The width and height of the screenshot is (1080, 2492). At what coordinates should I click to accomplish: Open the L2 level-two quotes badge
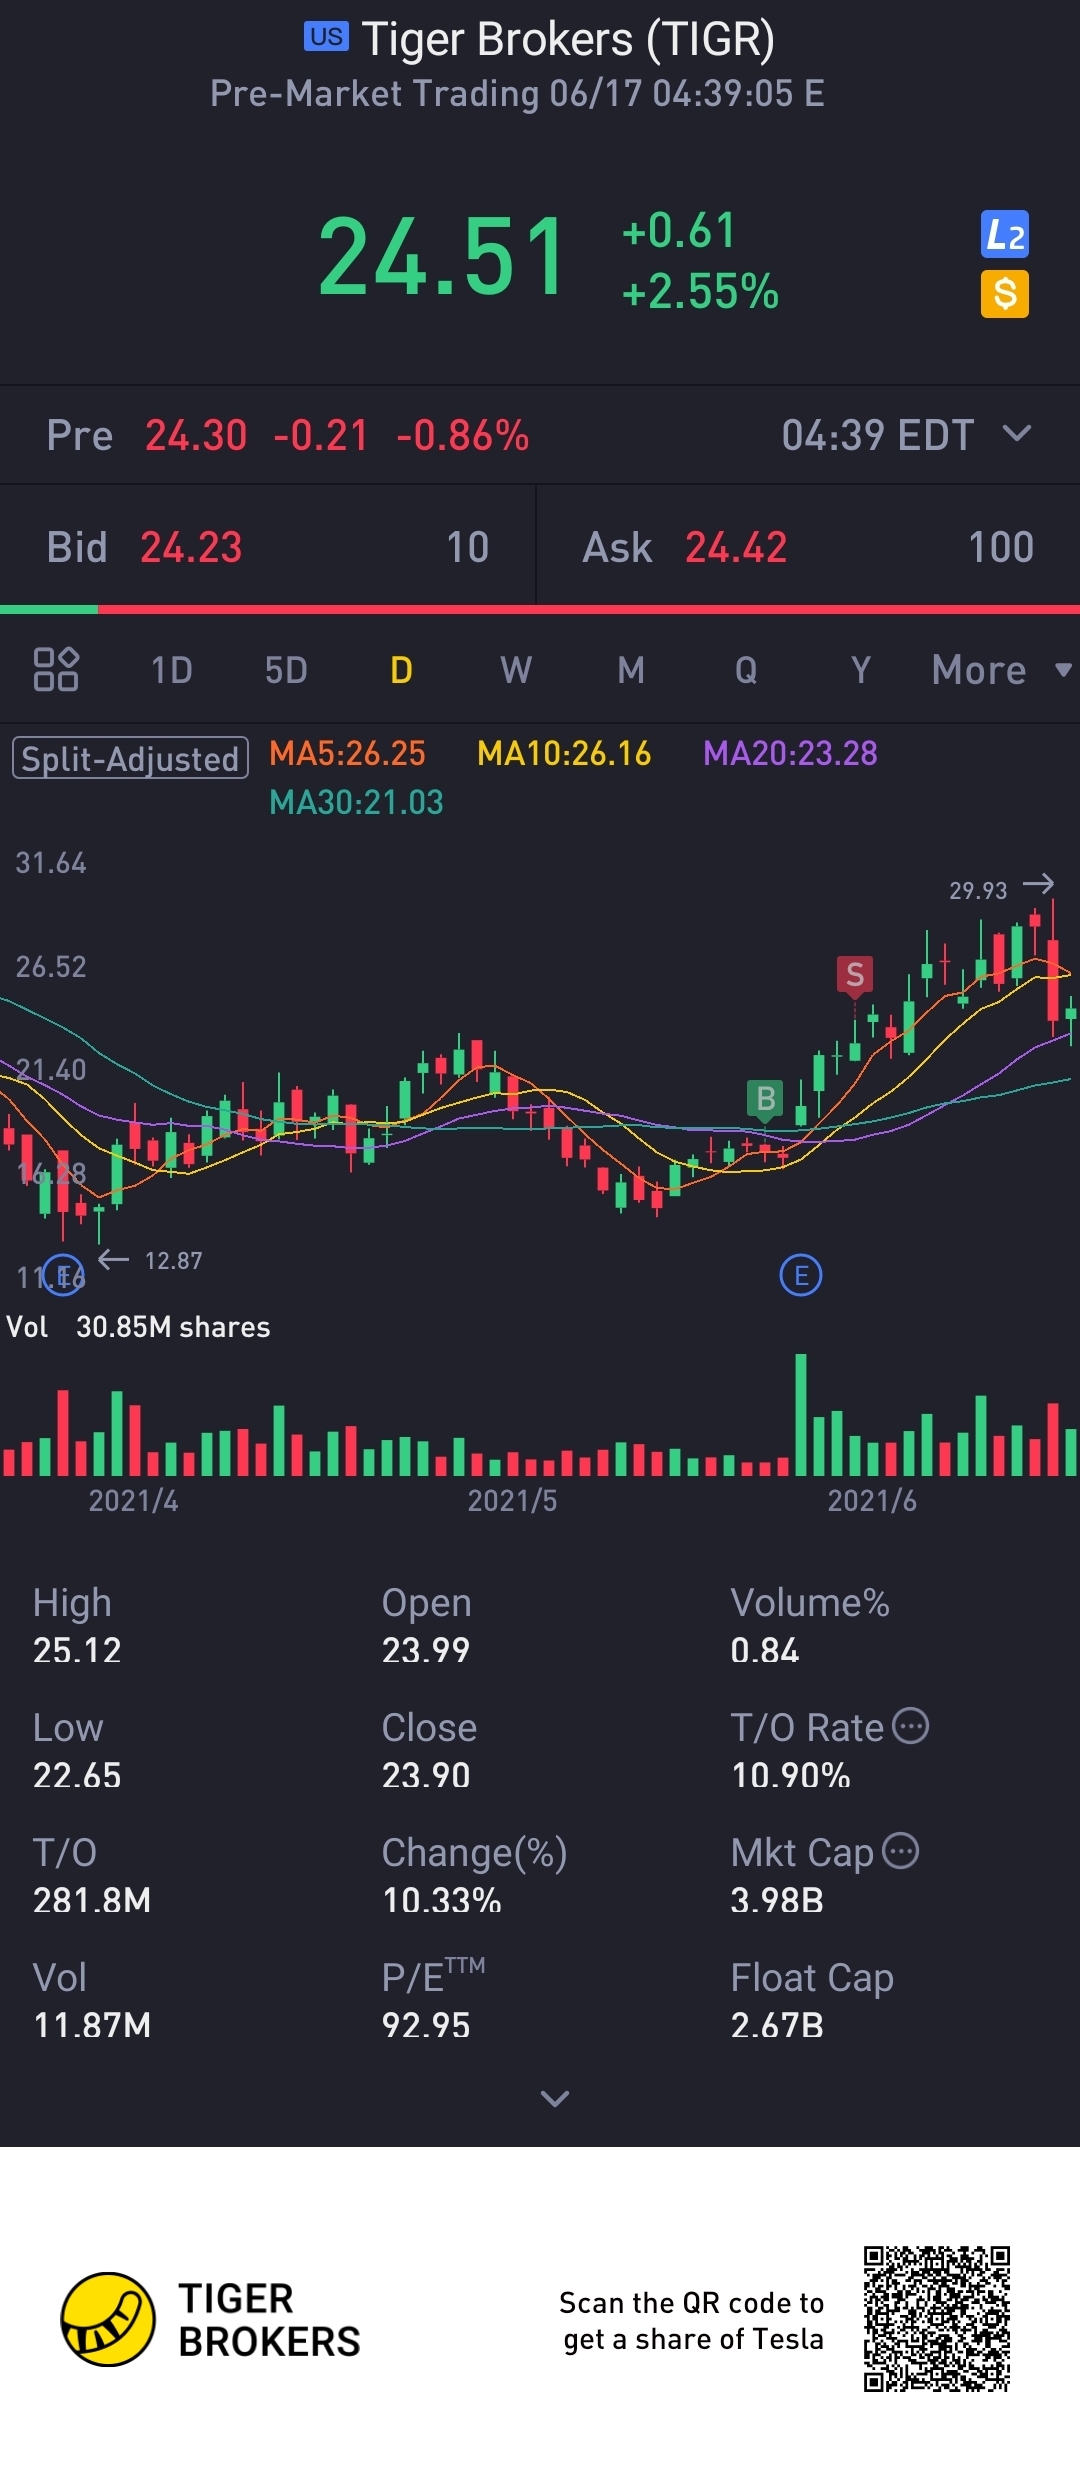(x=1004, y=235)
